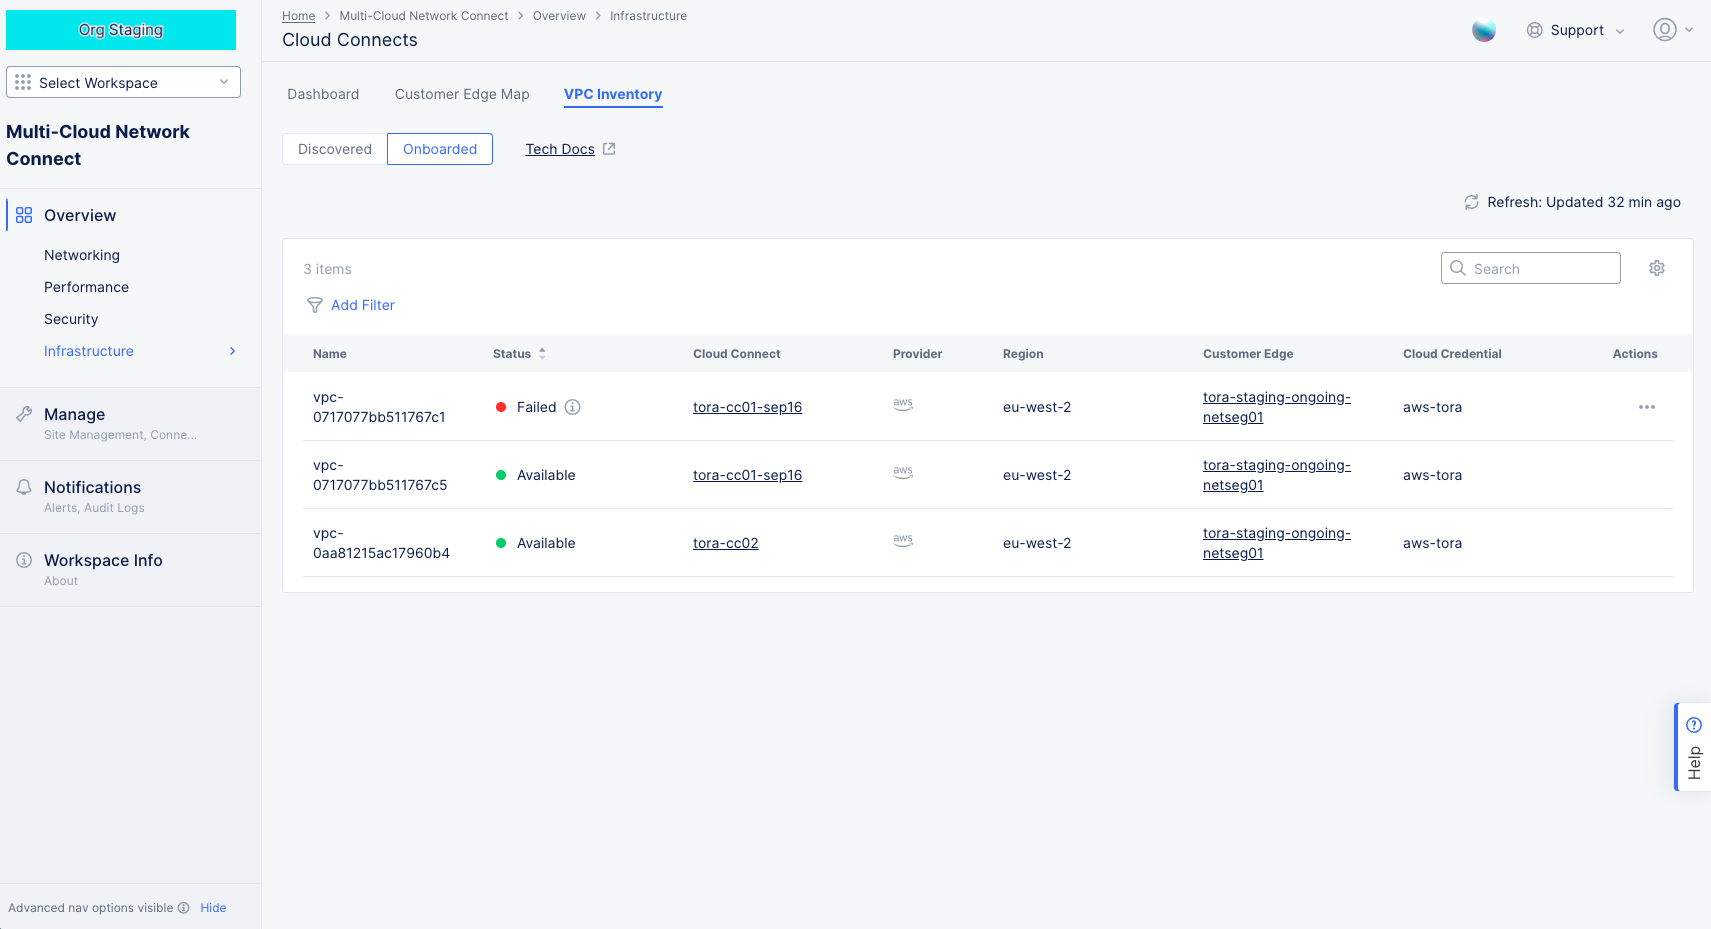Open the Select Workspace dropdown
This screenshot has width=1711, height=929.
pos(123,82)
